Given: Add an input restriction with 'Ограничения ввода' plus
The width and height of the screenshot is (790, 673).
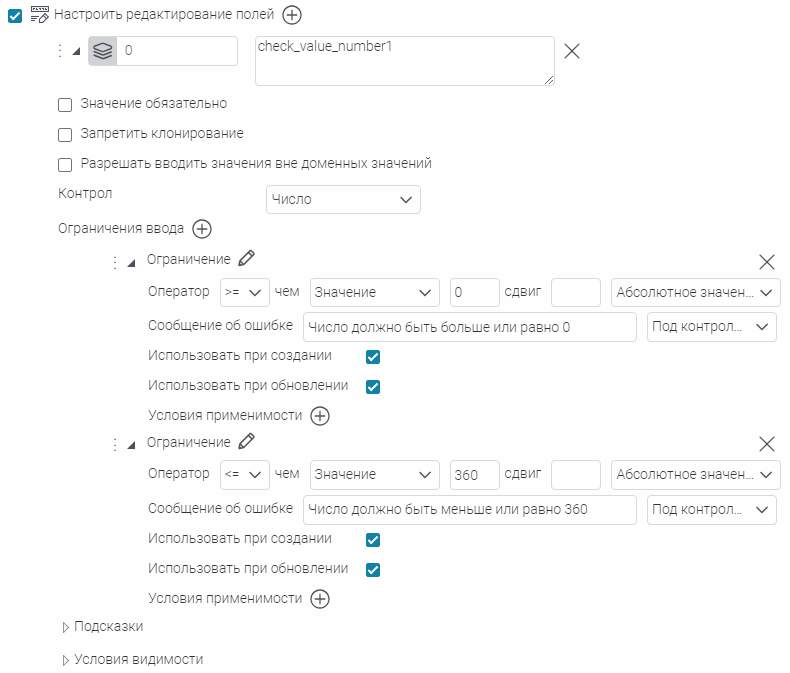Looking at the screenshot, I should [x=201, y=229].
